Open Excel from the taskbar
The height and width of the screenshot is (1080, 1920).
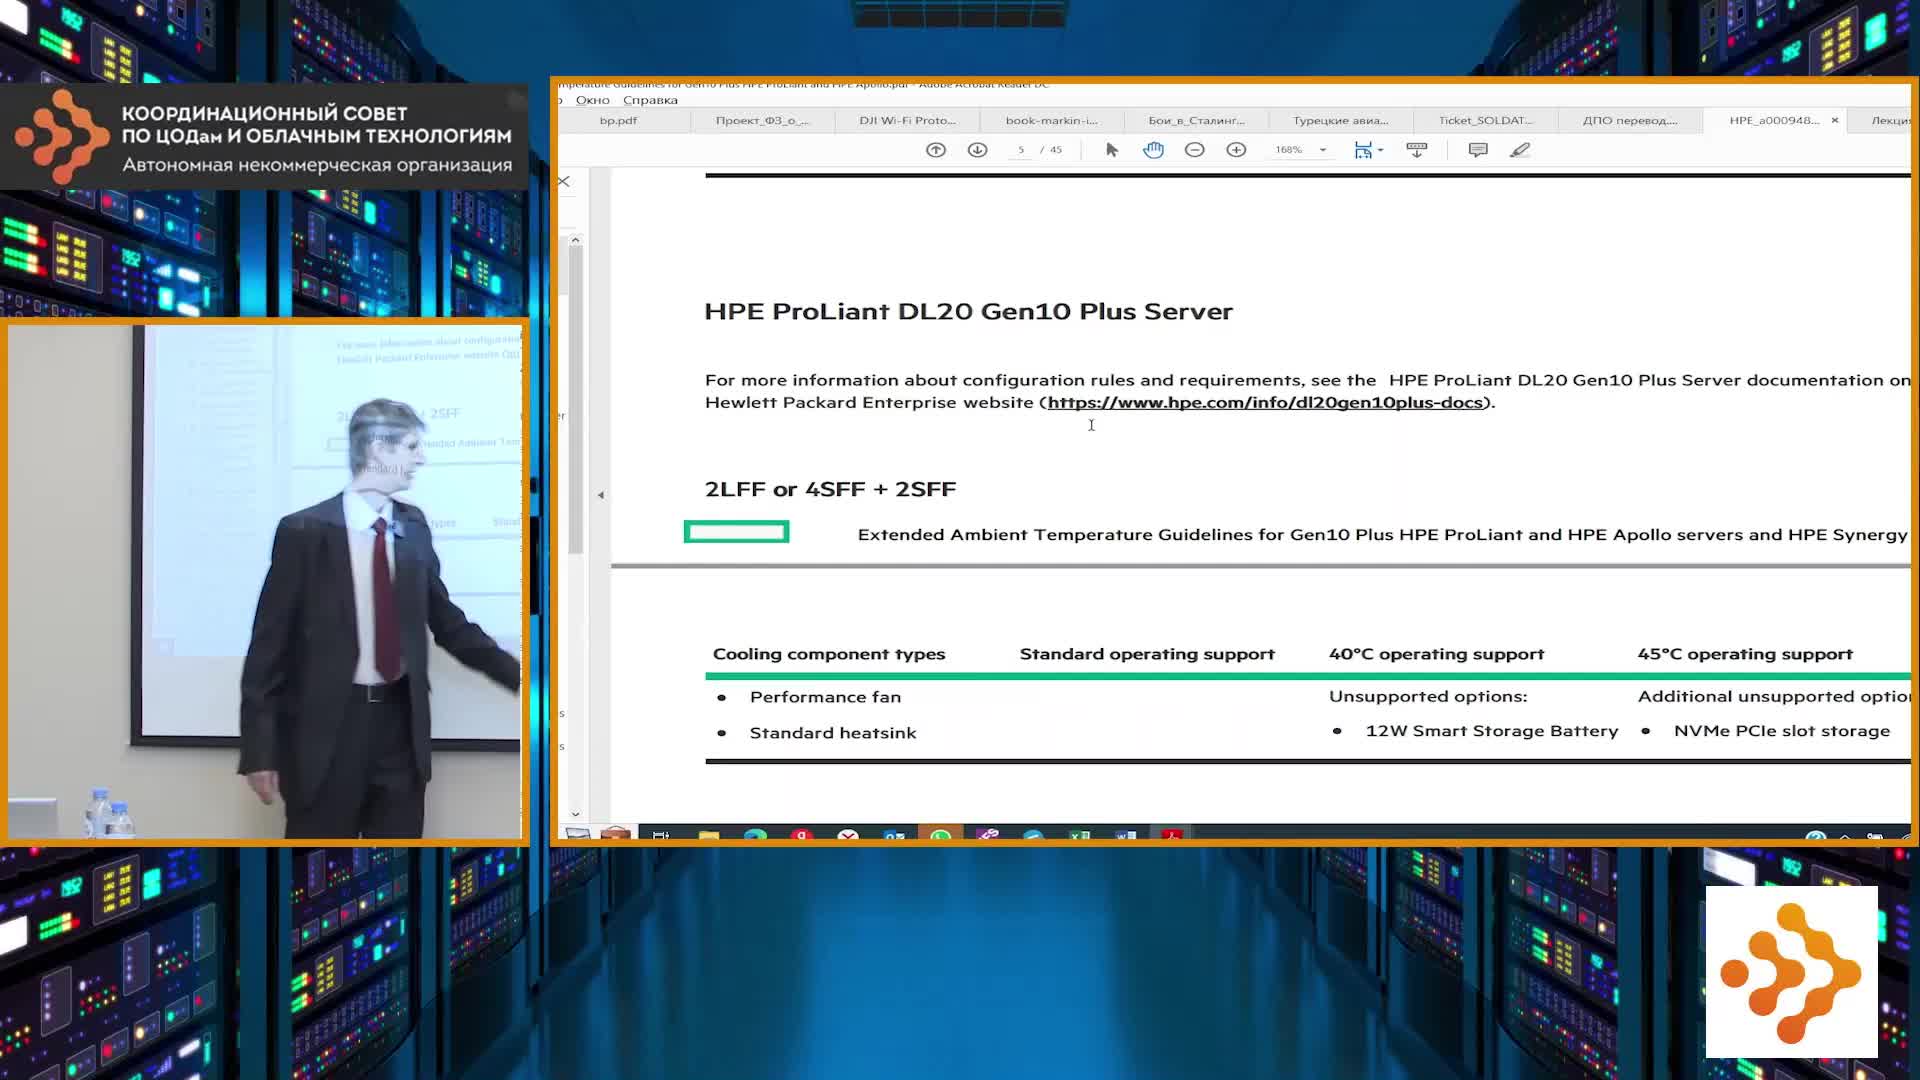pos(1079,835)
